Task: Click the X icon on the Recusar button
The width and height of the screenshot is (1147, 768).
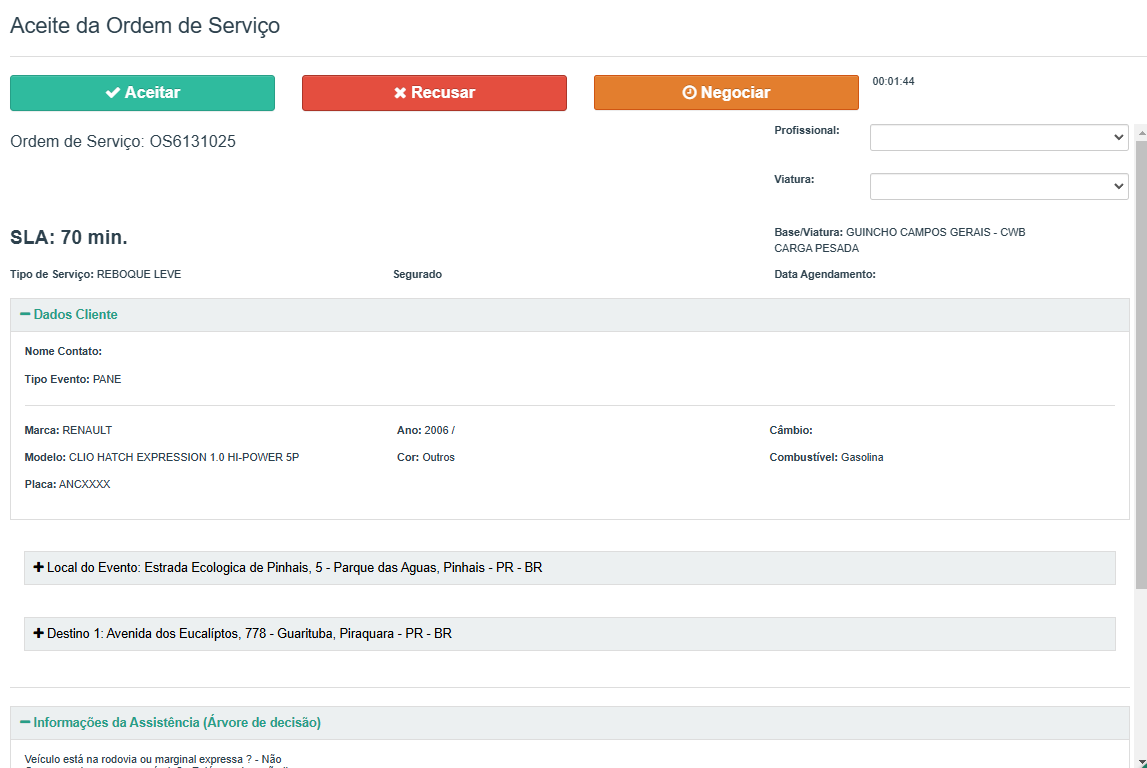Action: (400, 93)
